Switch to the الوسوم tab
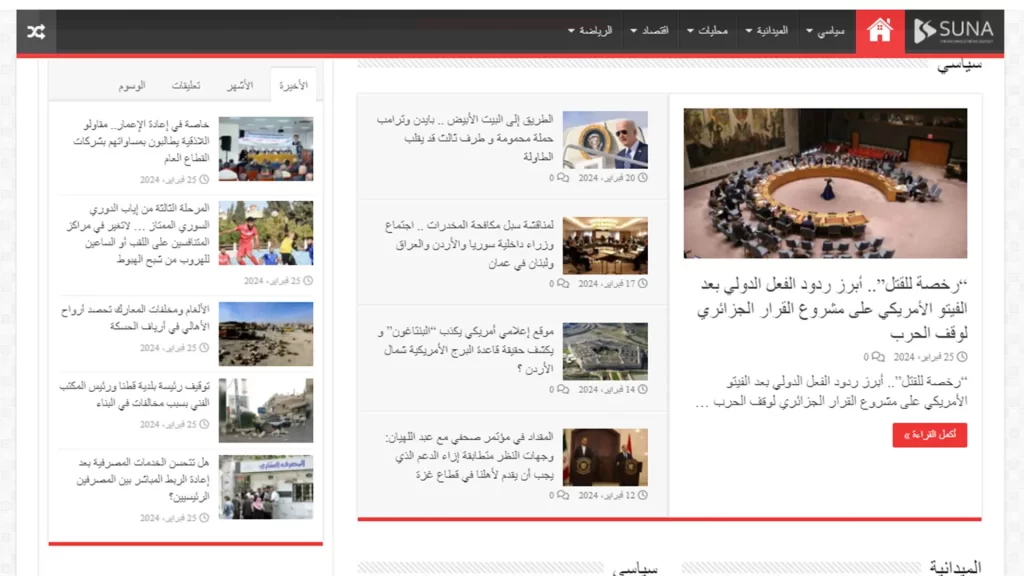The height and width of the screenshot is (576, 1024). [132, 86]
